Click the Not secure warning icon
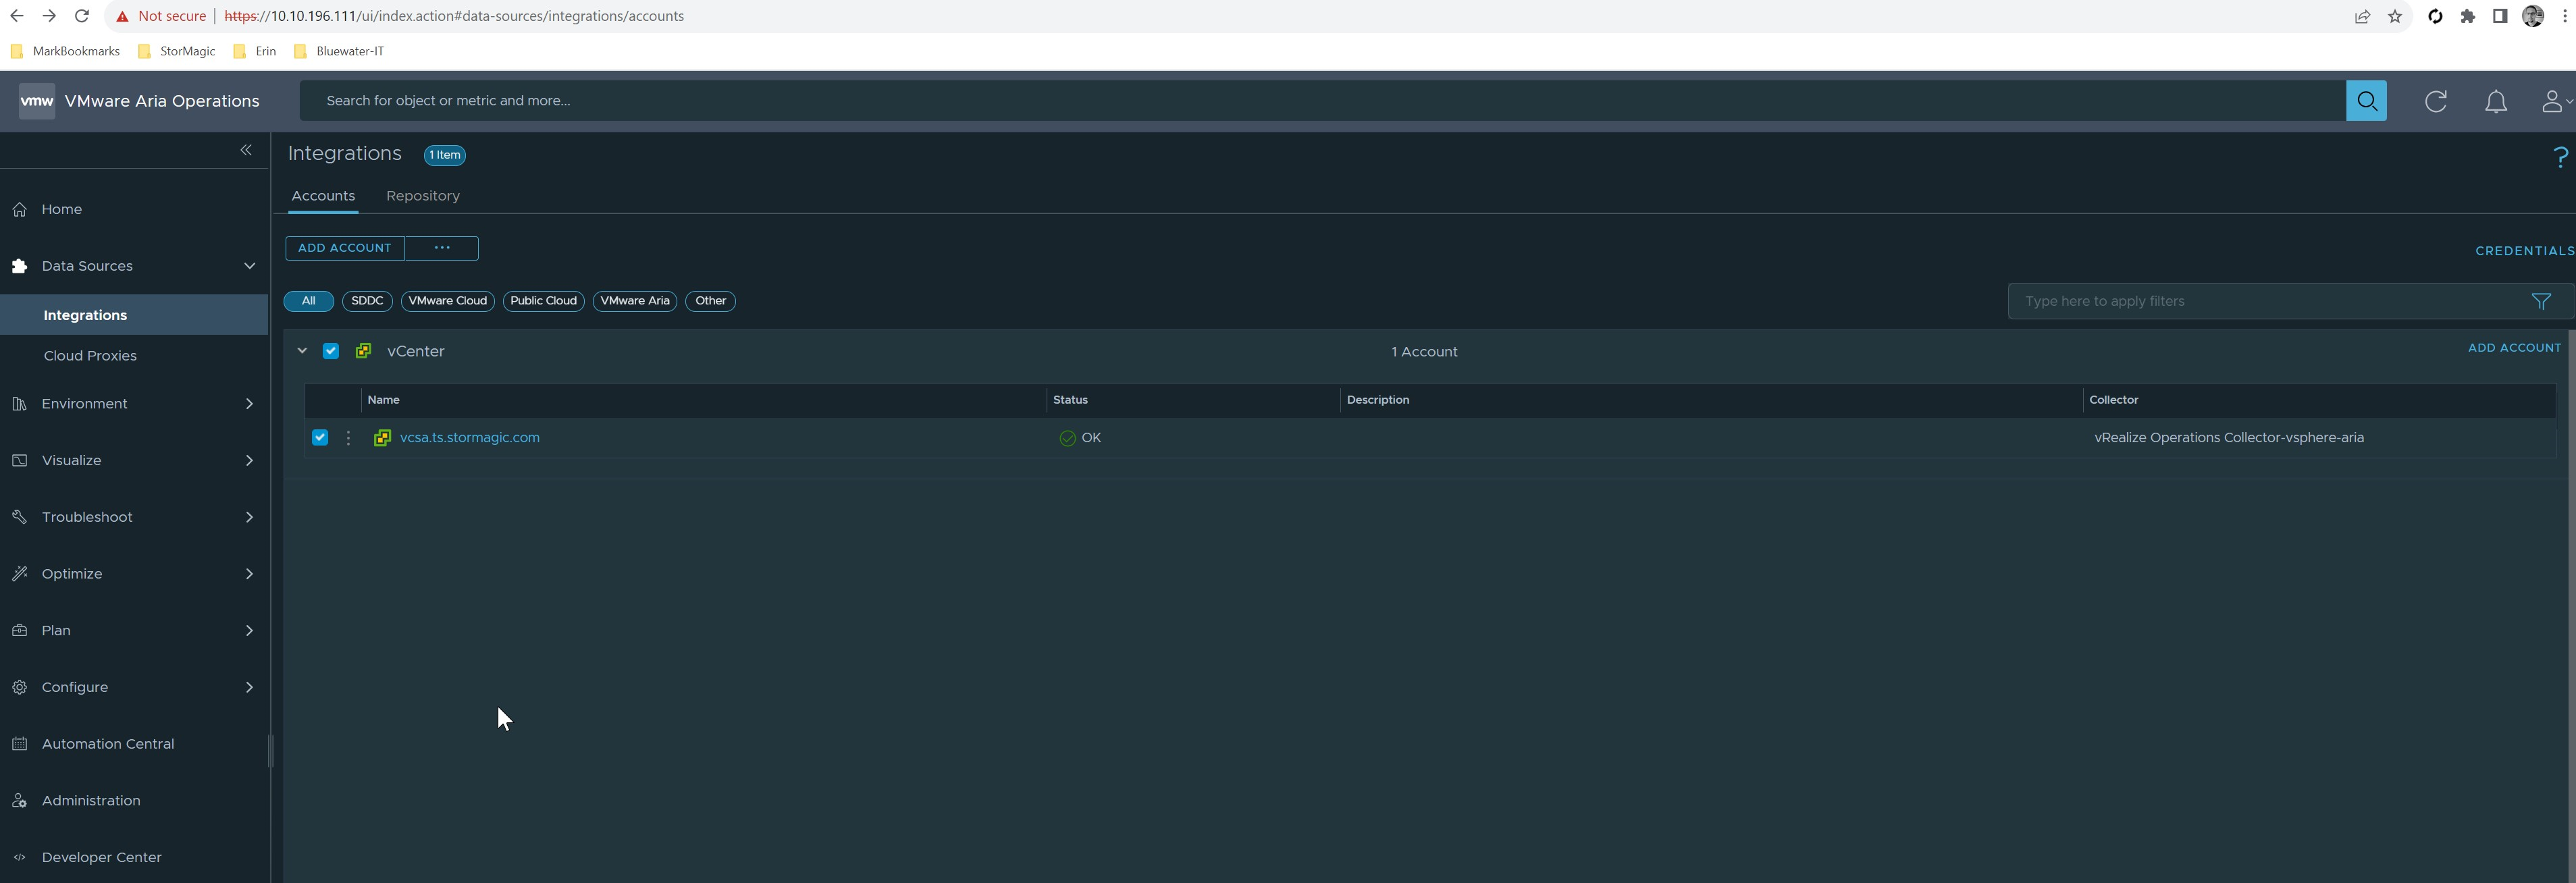 point(122,16)
